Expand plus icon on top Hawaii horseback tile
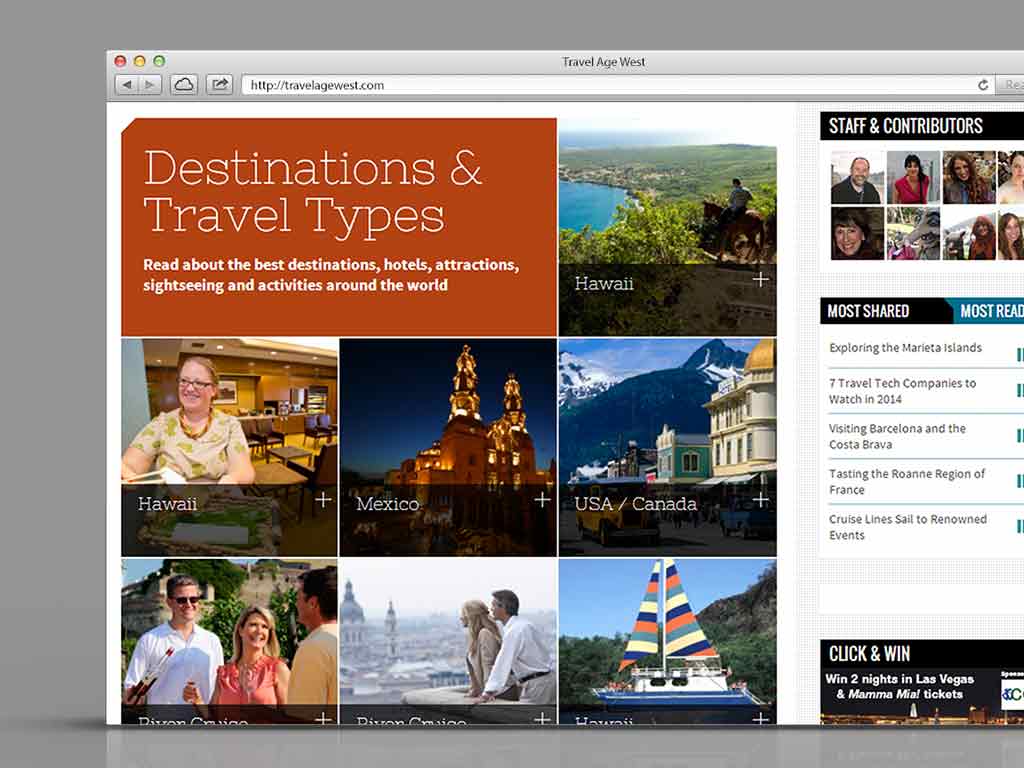The image size is (1024, 768). click(760, 280)
